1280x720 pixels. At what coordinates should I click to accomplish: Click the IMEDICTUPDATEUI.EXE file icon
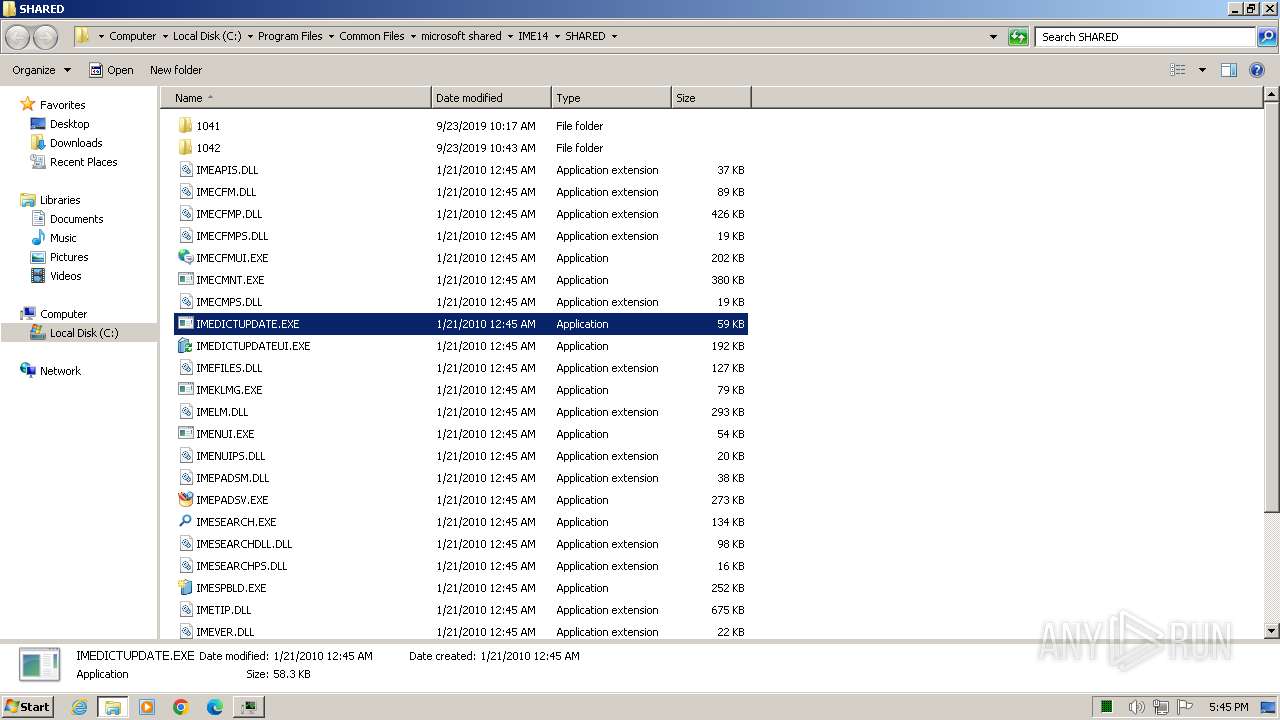(185, 346)
